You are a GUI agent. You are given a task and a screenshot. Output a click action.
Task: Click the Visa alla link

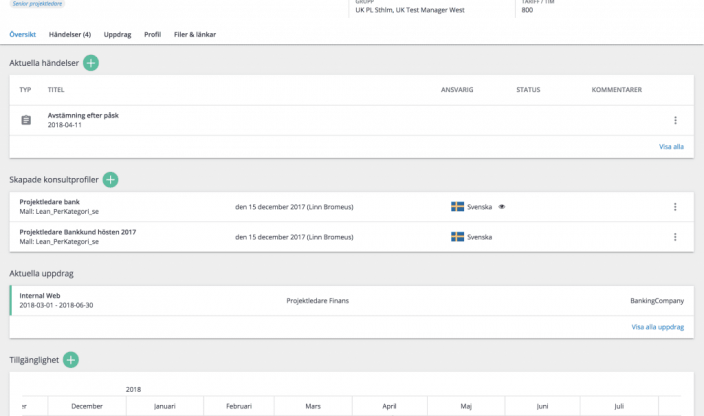671,146
